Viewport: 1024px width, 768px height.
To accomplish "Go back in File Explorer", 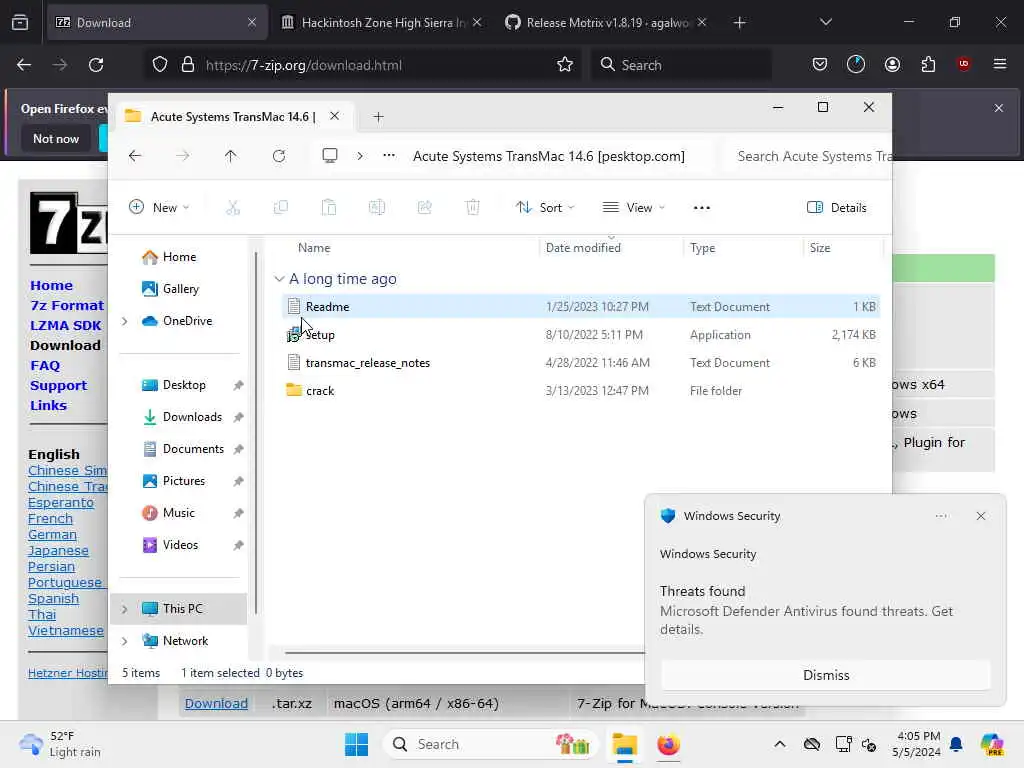I will click(135, 156).
